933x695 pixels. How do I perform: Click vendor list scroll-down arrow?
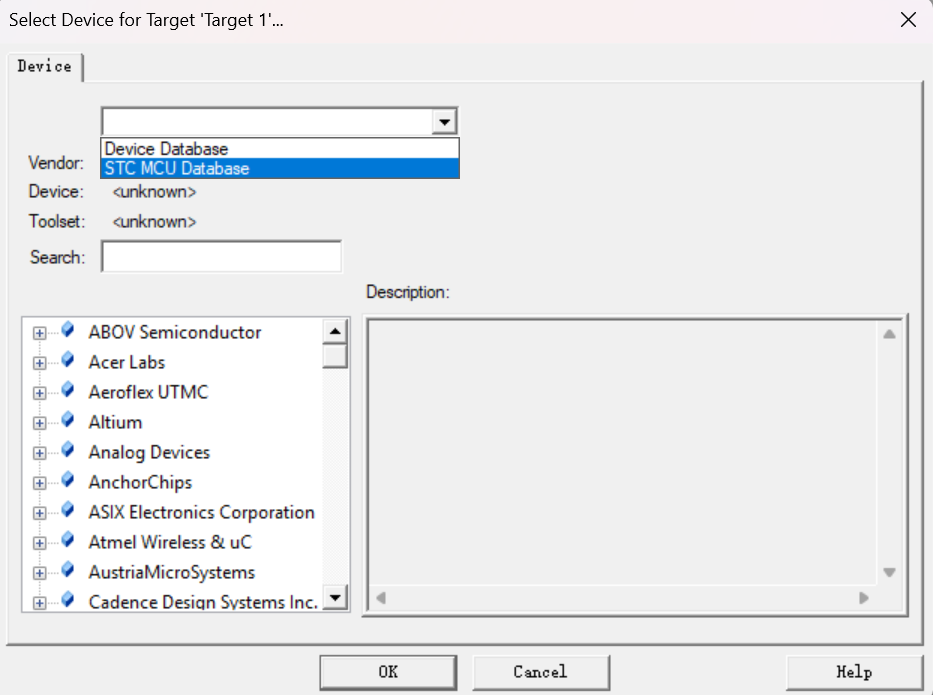pos(335,597)
